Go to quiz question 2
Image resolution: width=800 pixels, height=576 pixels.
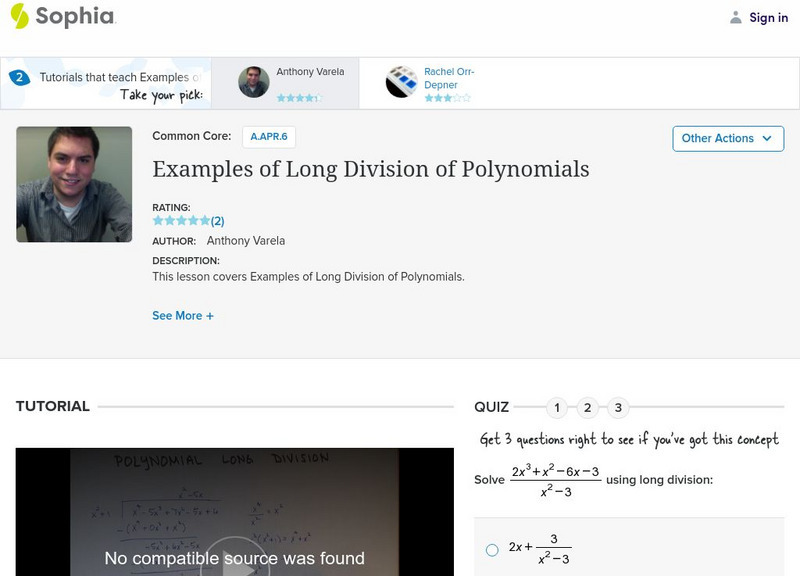pos(588,408)
